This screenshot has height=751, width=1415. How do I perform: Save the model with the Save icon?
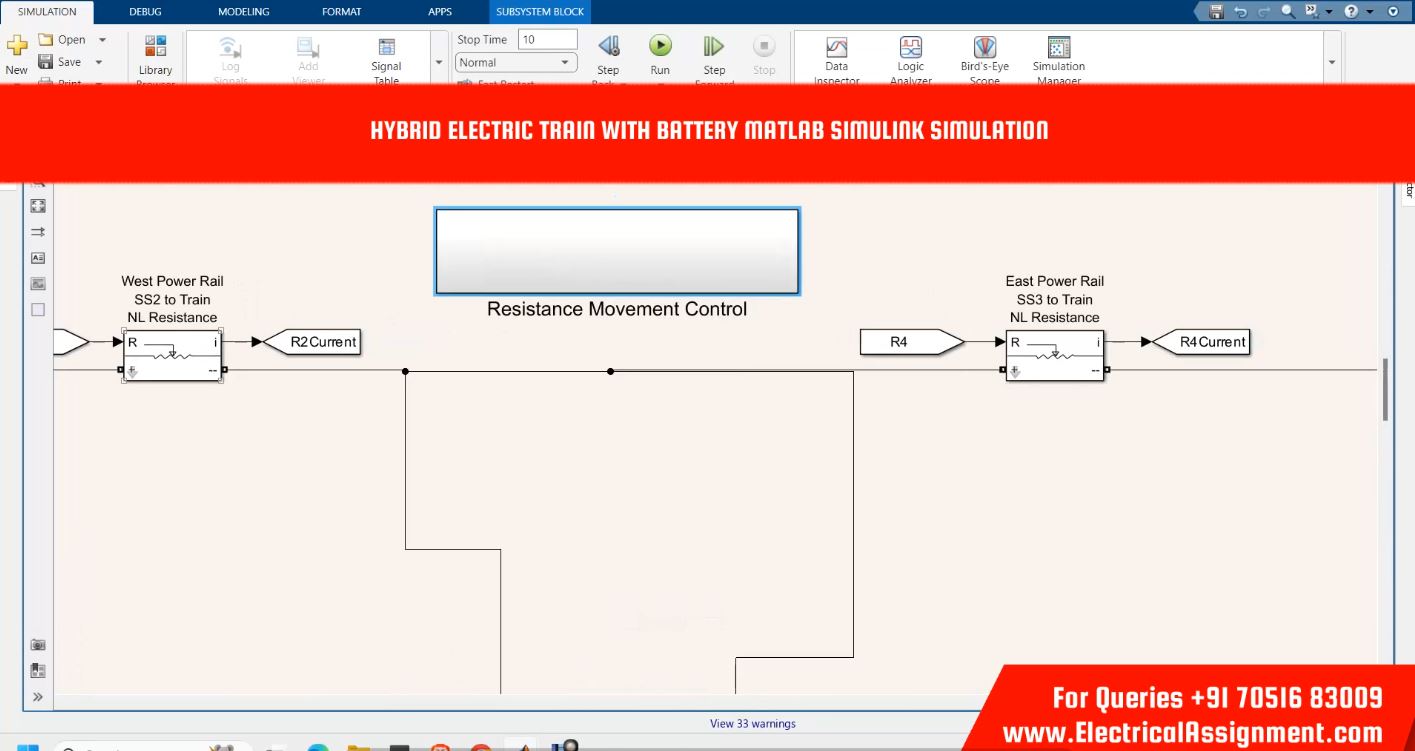tap(46, 62)
